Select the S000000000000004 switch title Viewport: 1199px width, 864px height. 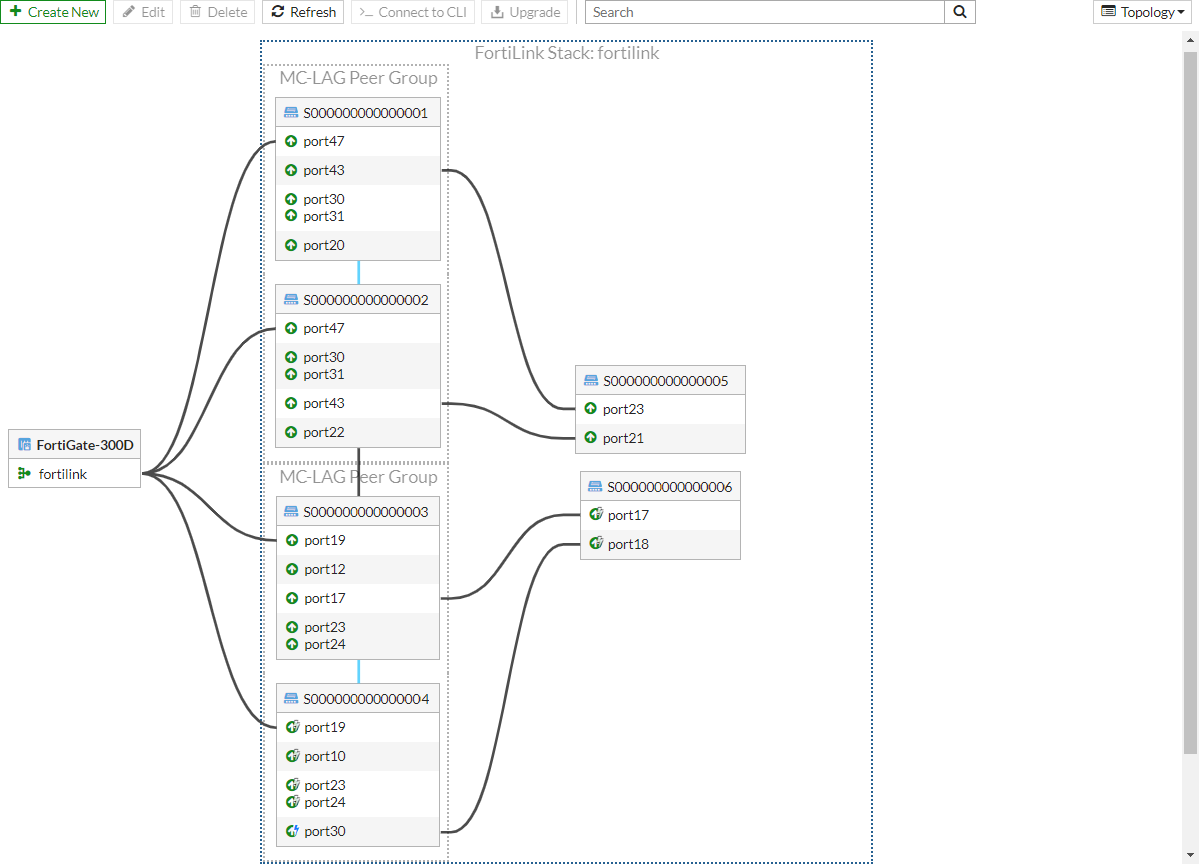[366, 699]
